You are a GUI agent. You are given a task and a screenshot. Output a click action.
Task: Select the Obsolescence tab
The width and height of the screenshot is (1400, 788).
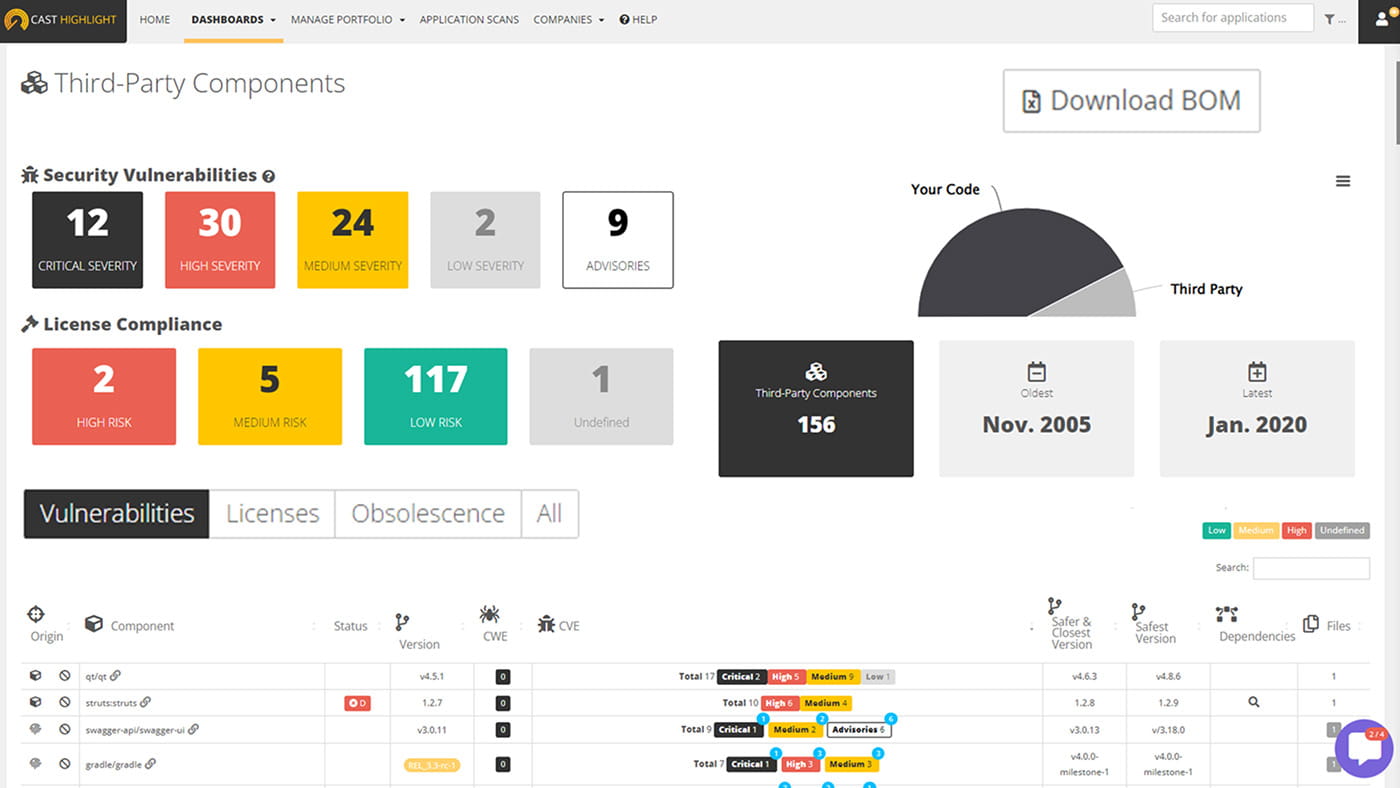(428, 513)
